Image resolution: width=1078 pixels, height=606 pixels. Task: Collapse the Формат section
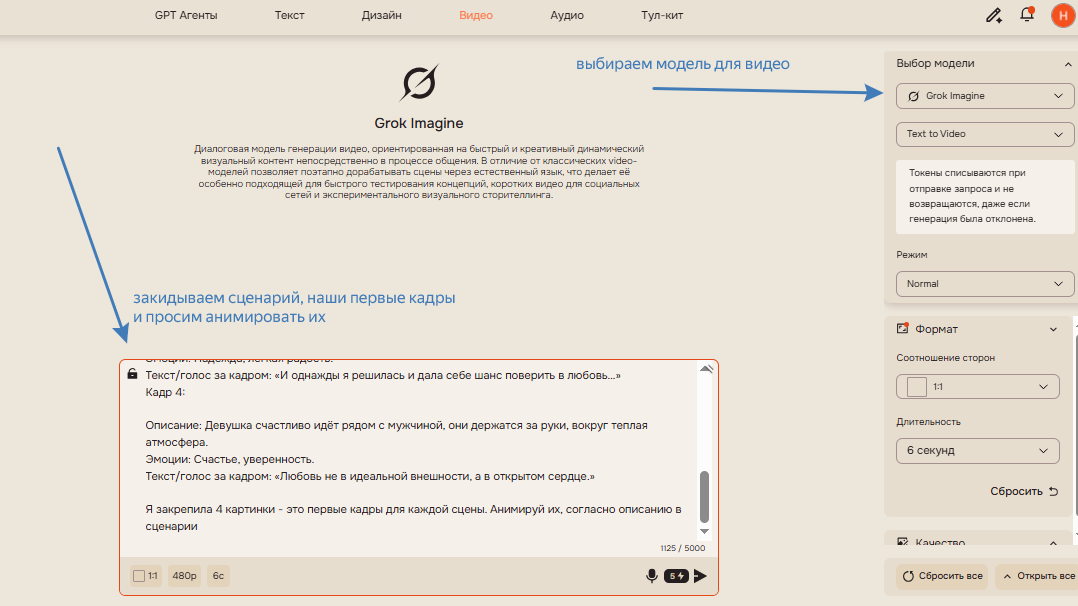[1053, 329]
